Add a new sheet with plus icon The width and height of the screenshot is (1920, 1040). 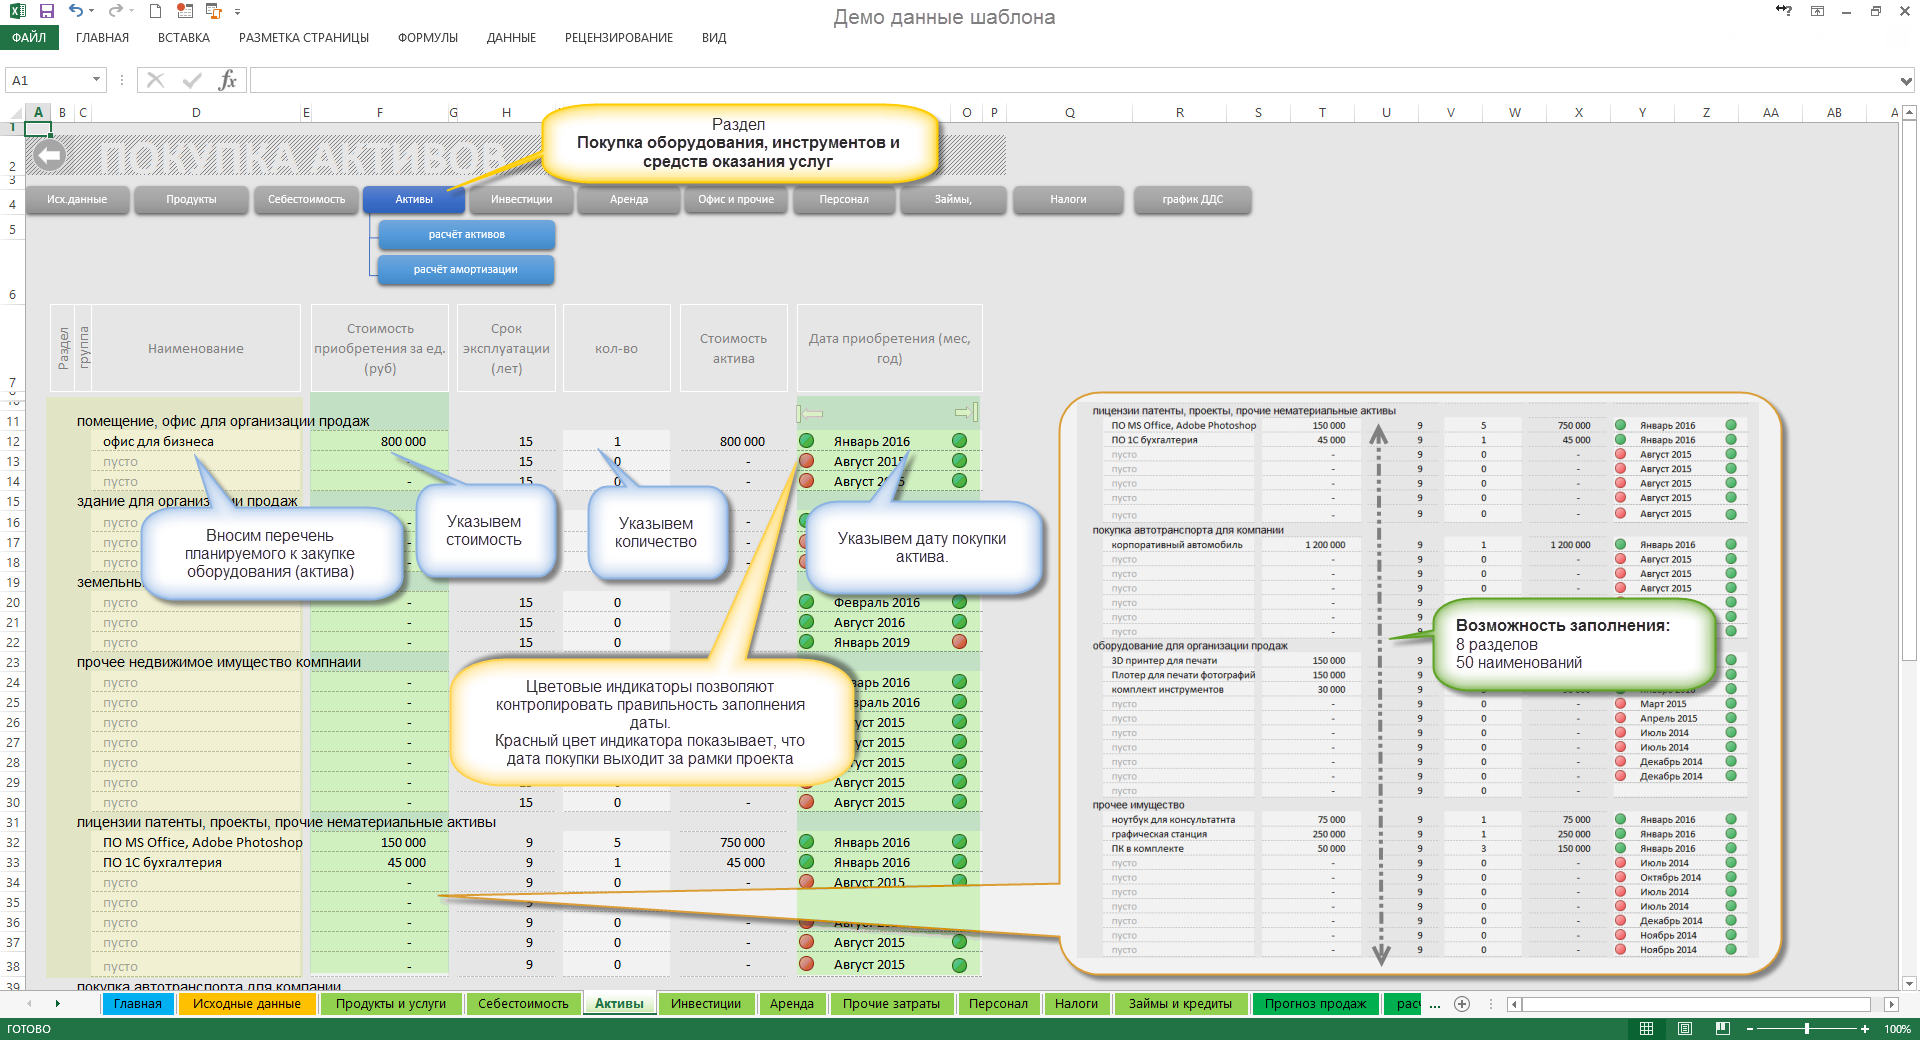1462,1004
